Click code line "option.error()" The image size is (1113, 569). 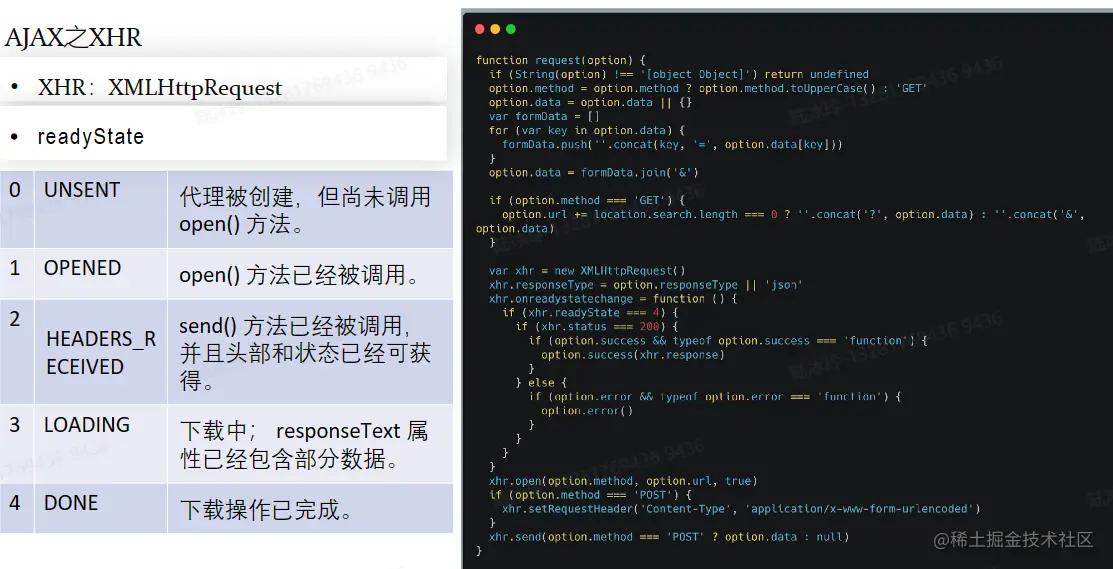[586, 411]
